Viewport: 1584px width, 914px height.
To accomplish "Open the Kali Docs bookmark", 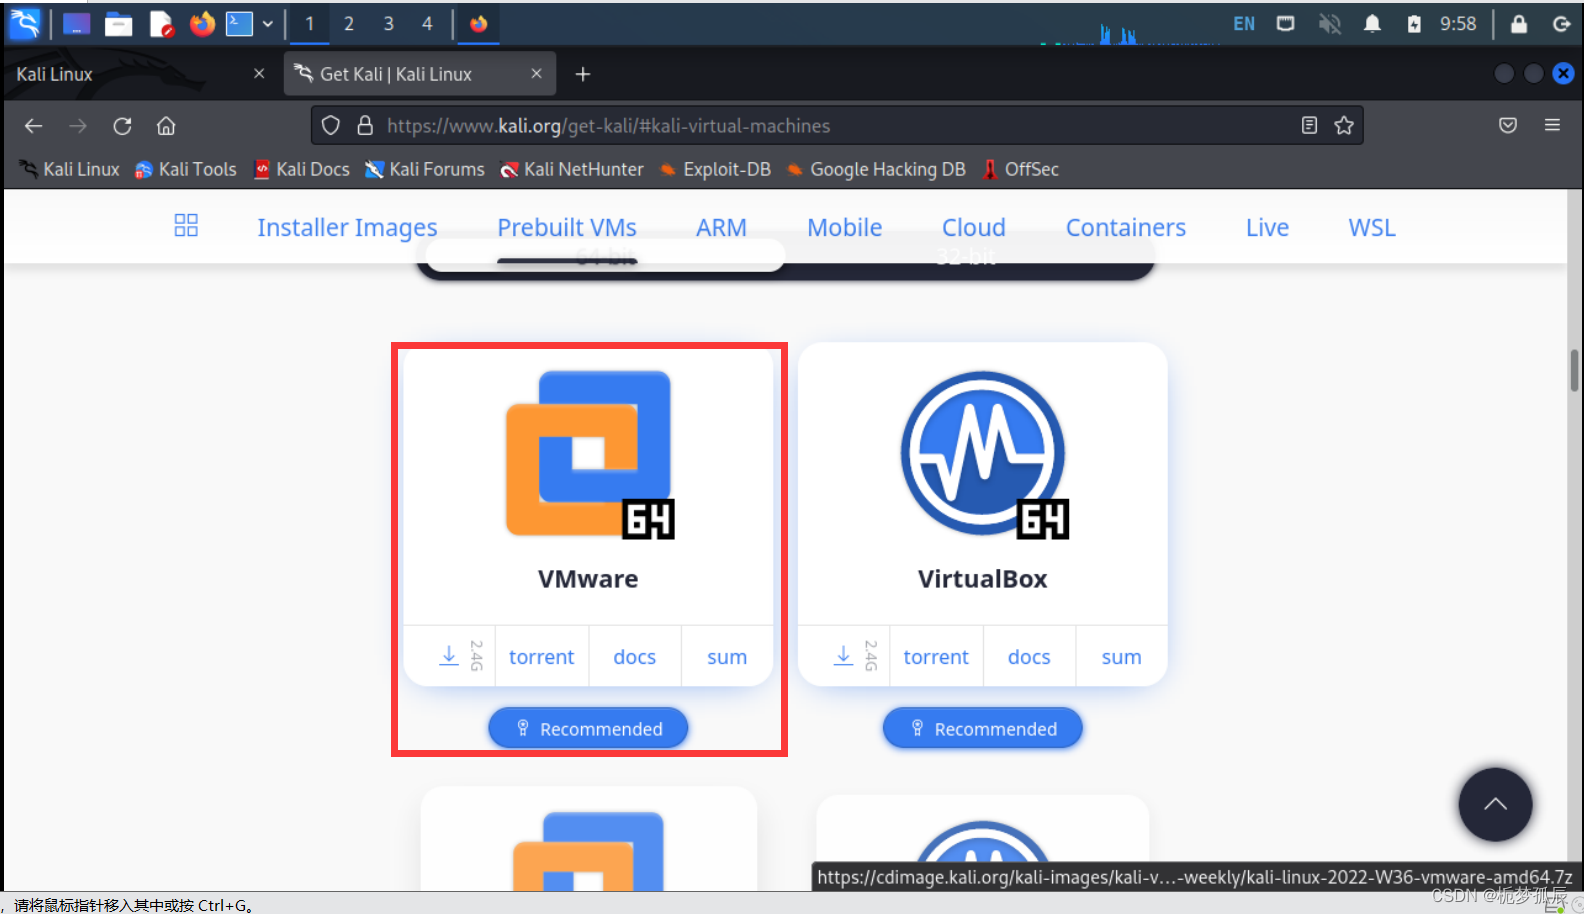I will [302, 170].
